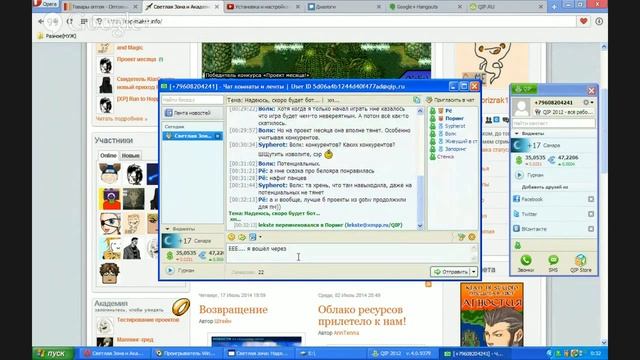Click the user avatar in the QIP contact window
The image size is (640, 360).
521,107
